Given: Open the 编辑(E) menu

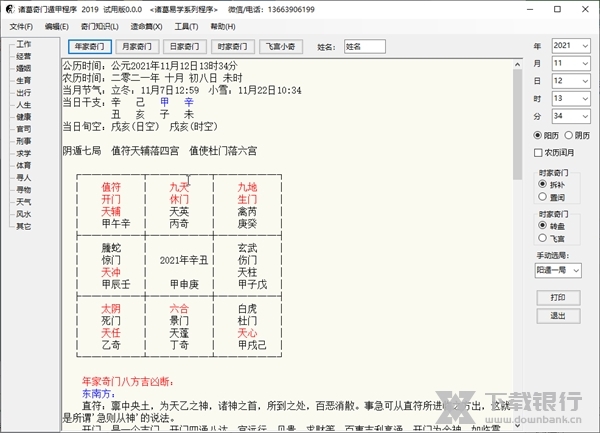Looking at the screenshot, I should (x=57, y=27).
